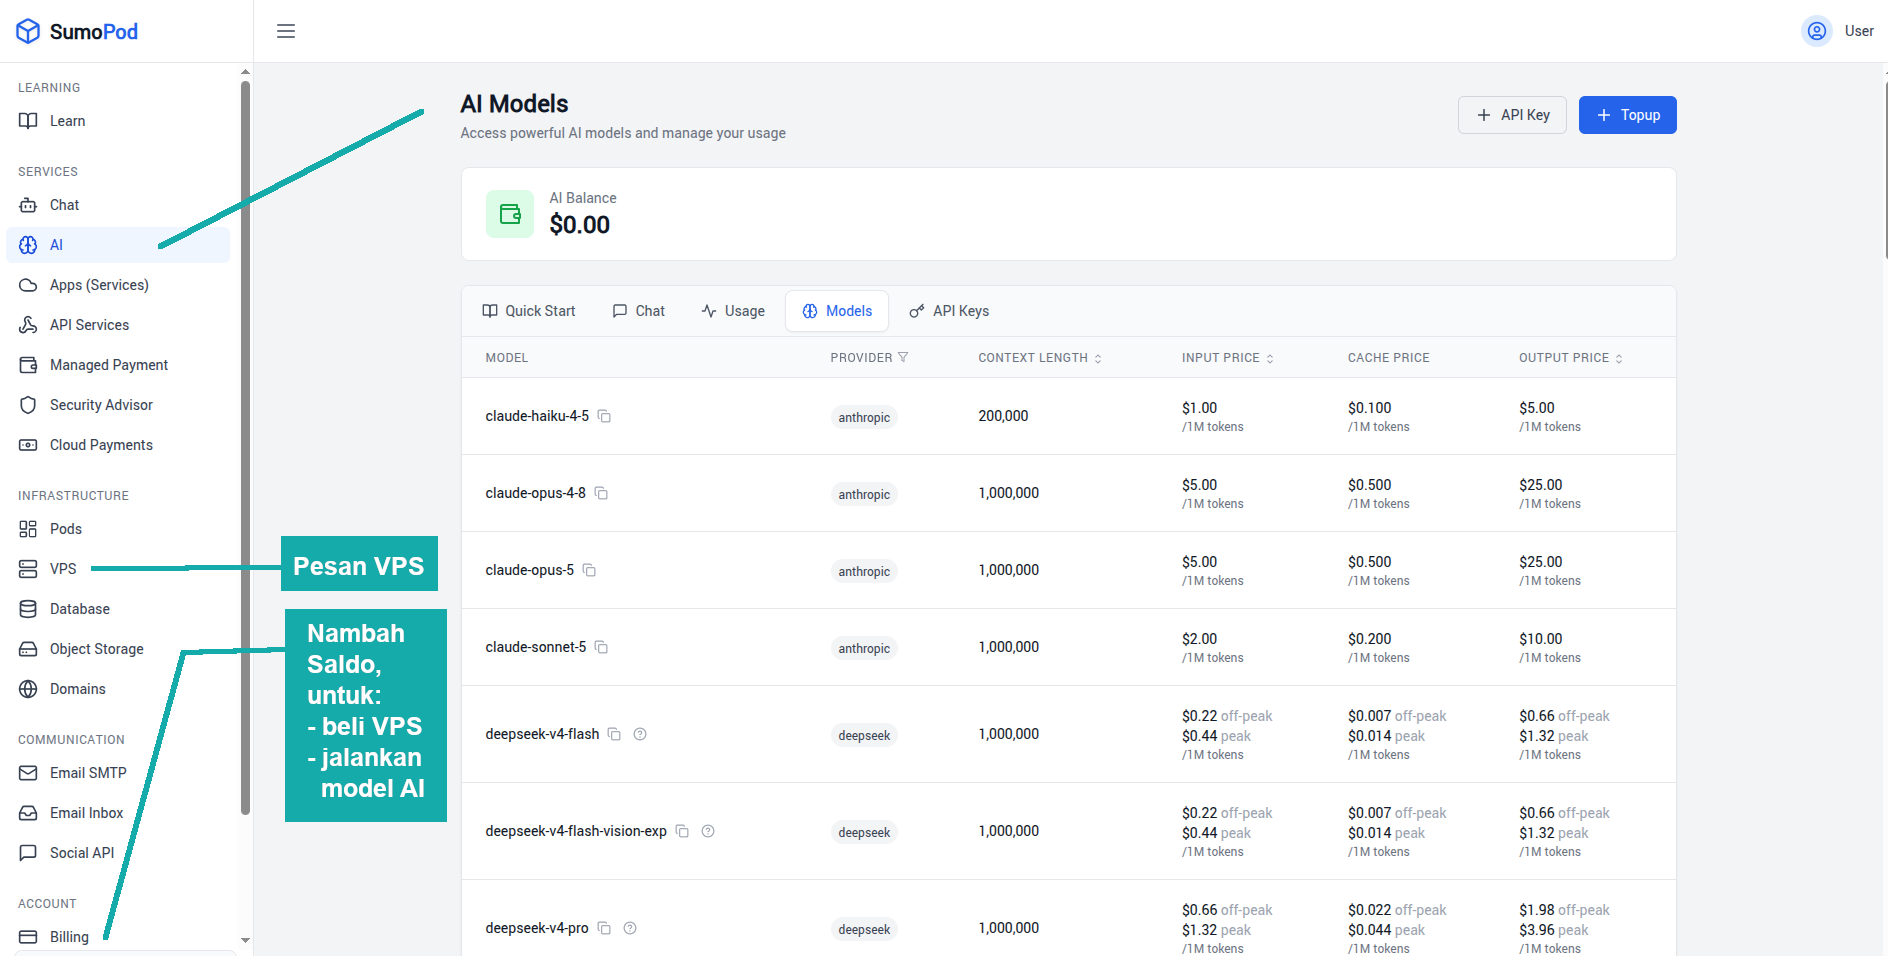1888x956 pixels.
Task: Open Database in sidebar
Action: coord(118,609)
